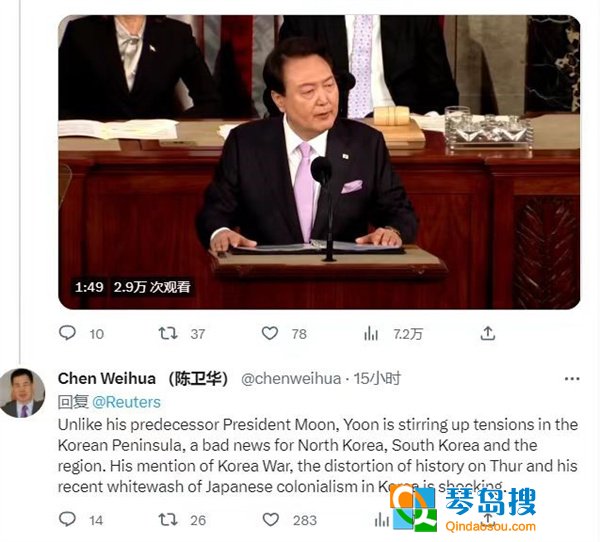Open Chen Weihua's reply text about Yoon
Viewport: 600px width, 542px height.
point(318,455)
